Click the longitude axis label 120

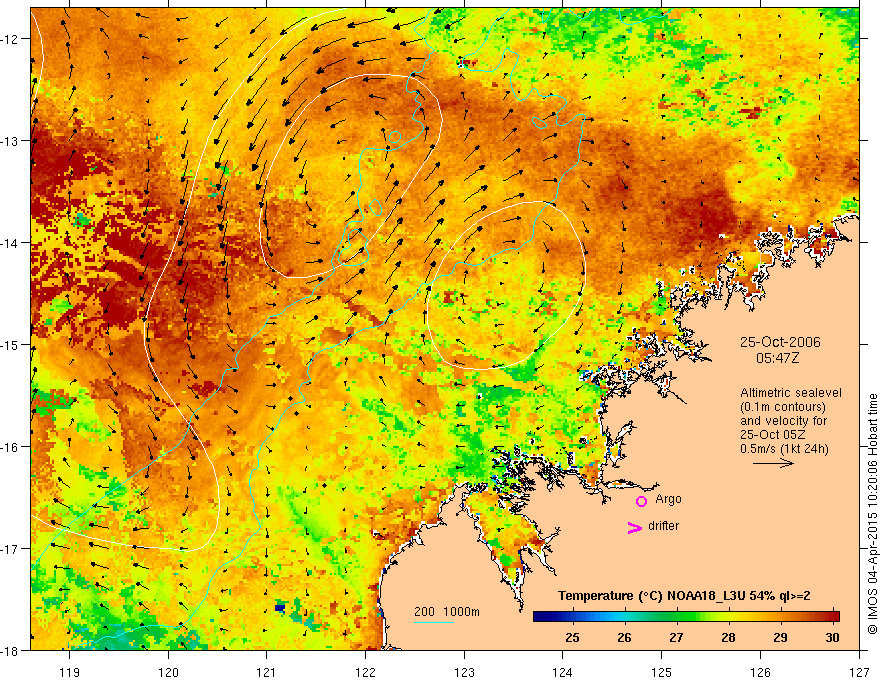pyautogui.click(x=168, y=672)
